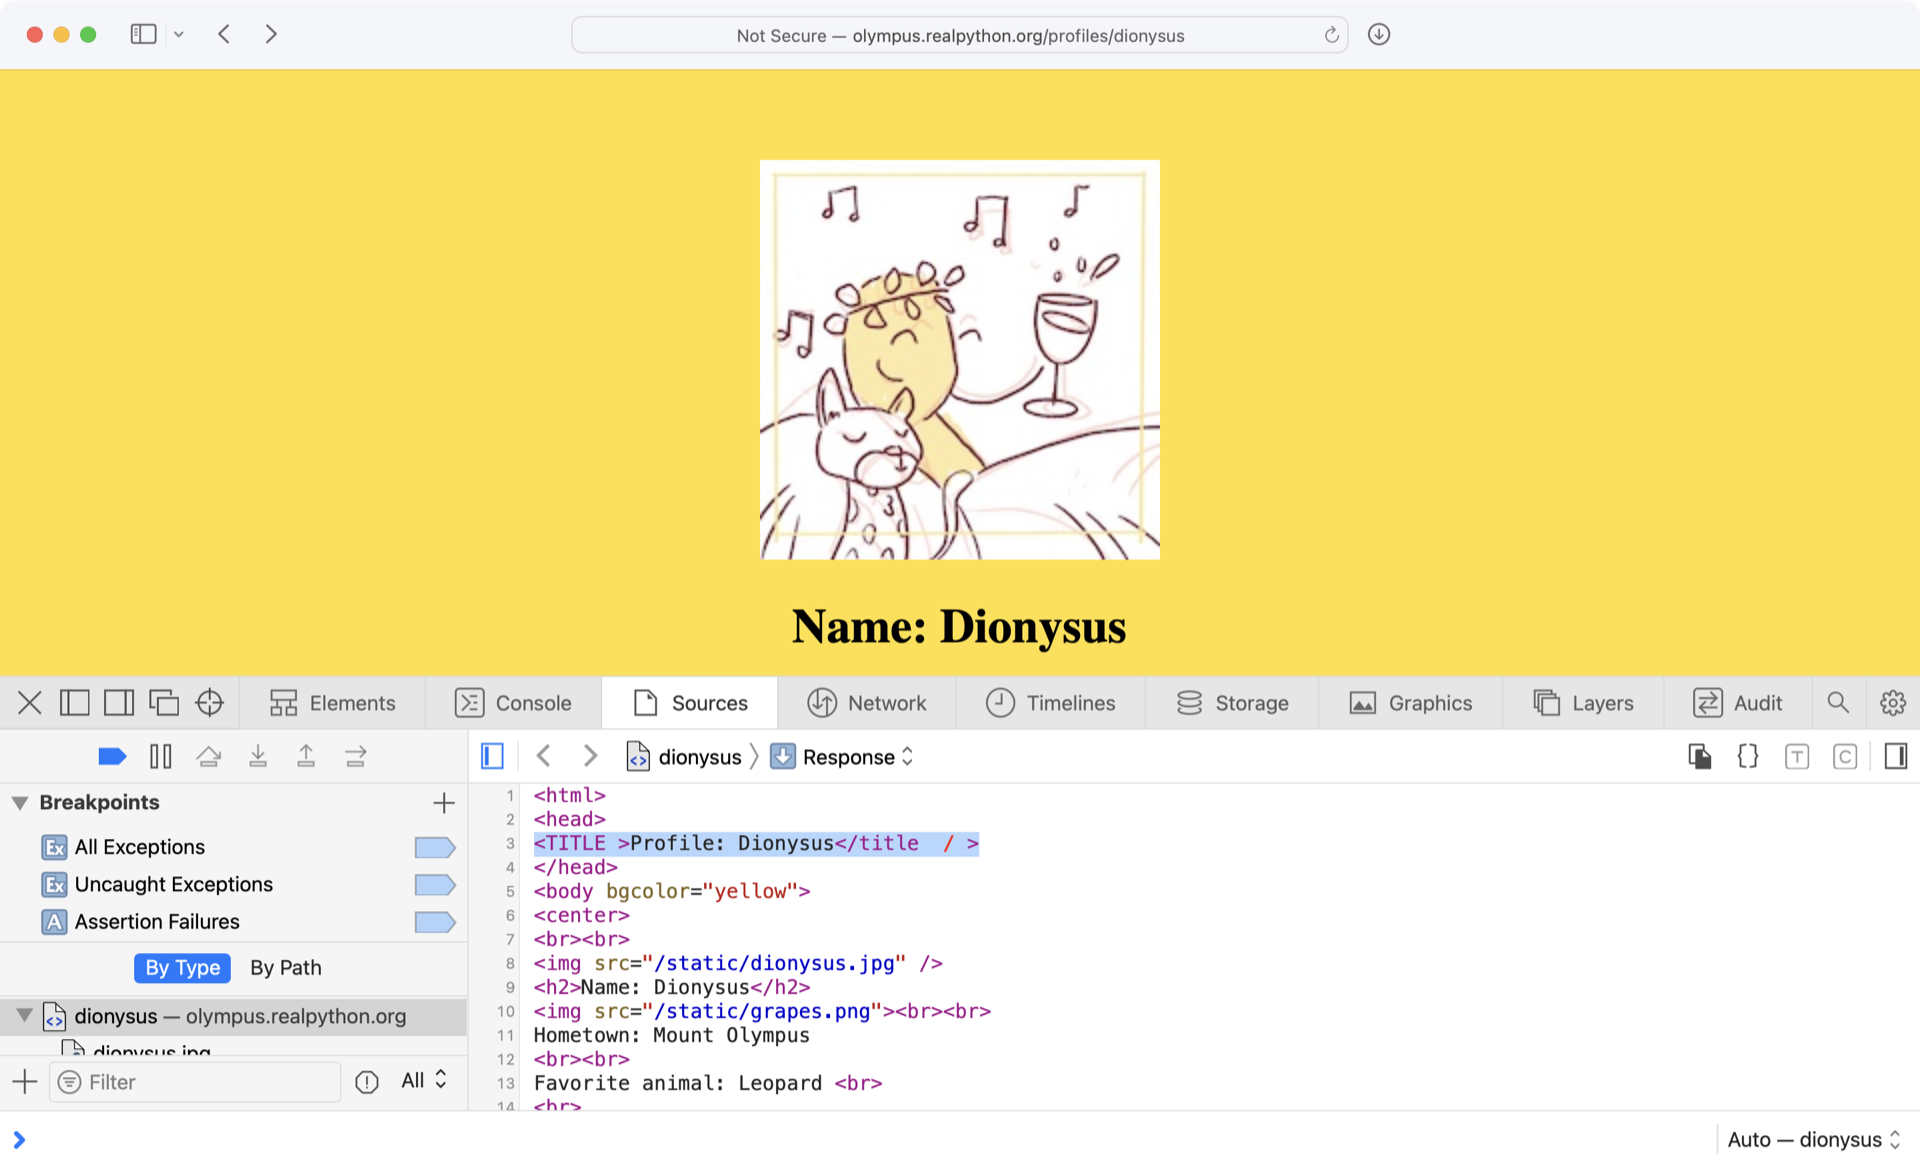Screen dimensions: 1920x1166
Task: Click the copy resource icon above the code
Action: point(1700,756)
